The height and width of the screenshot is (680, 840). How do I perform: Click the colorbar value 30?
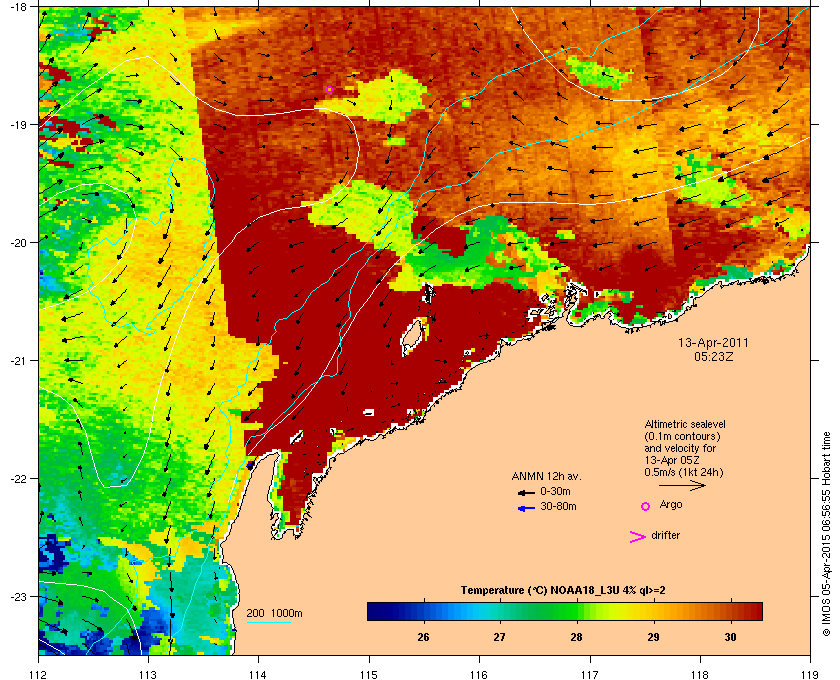(730, 637)
